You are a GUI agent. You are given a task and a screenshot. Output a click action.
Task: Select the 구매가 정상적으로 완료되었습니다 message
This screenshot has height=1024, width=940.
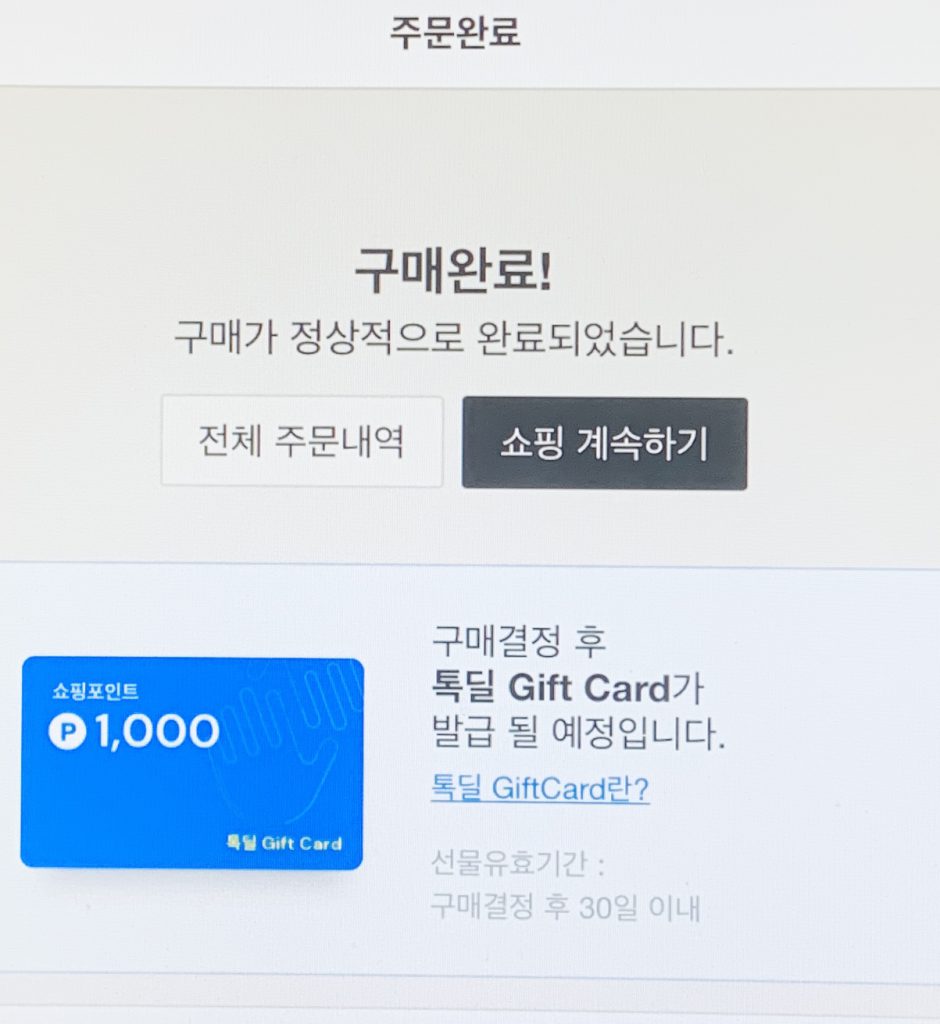pos(454,340)
